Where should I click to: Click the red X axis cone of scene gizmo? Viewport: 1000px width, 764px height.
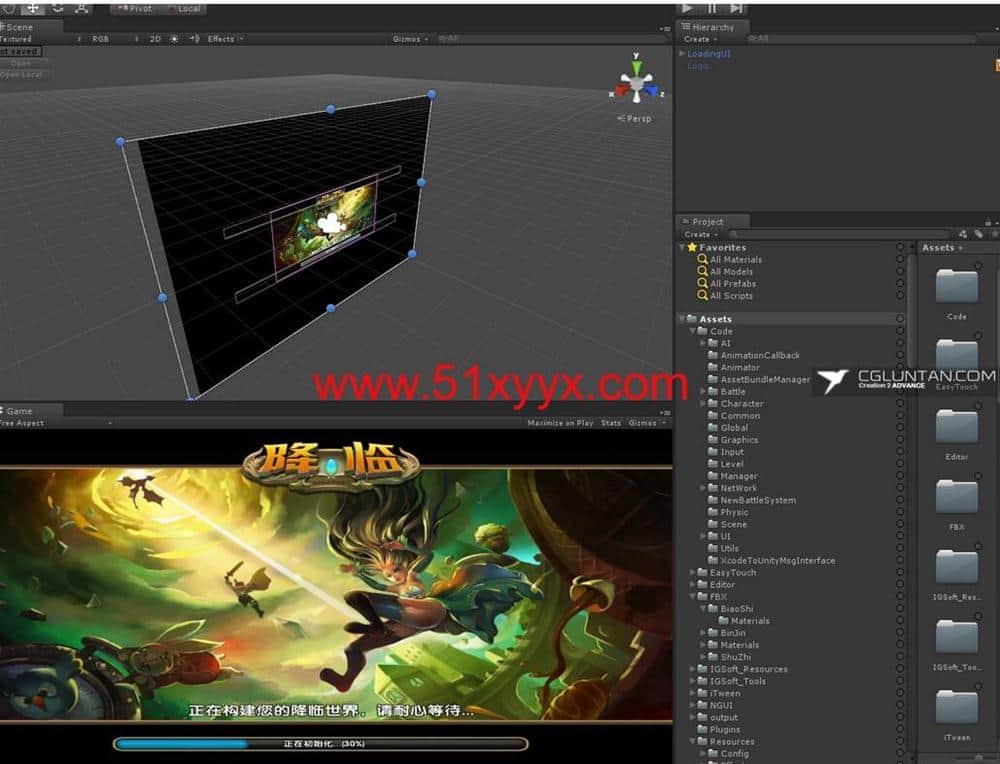pos(622,89)
